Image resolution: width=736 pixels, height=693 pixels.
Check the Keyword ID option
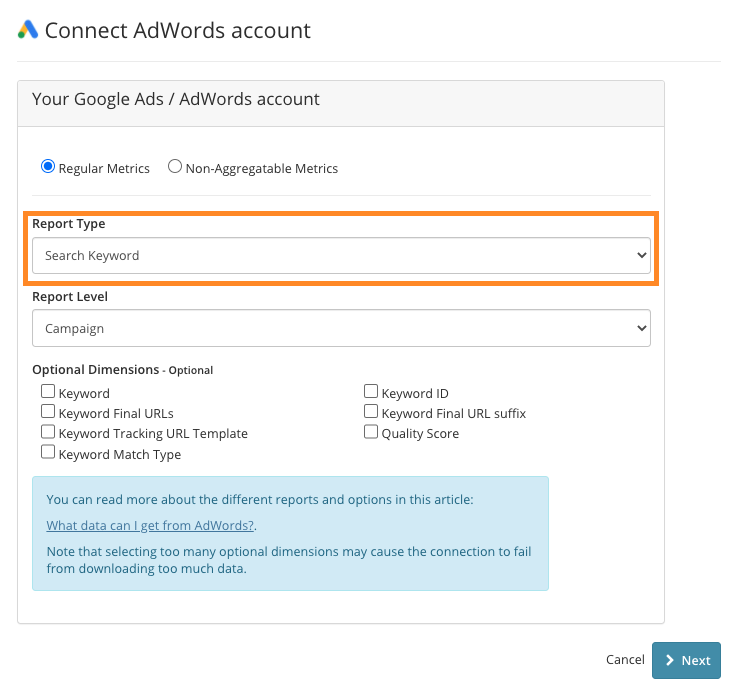click(x=371, y=391)
